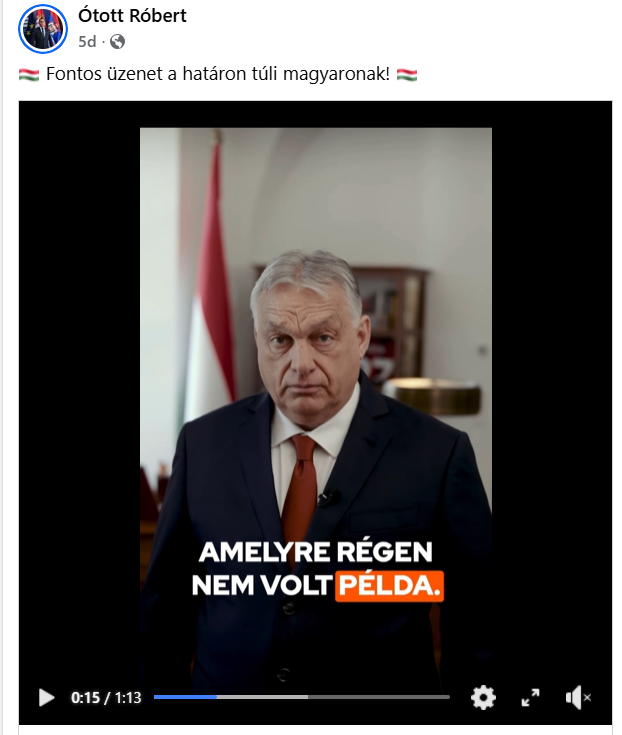Unmute the video speaker icon

tap(578, 698)
